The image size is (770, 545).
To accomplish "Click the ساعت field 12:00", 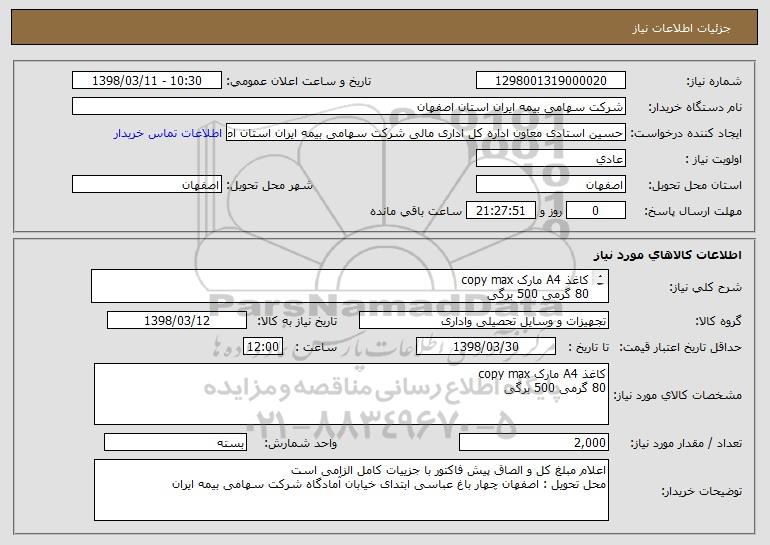I will pyautogui.click(x=263, y=347).
